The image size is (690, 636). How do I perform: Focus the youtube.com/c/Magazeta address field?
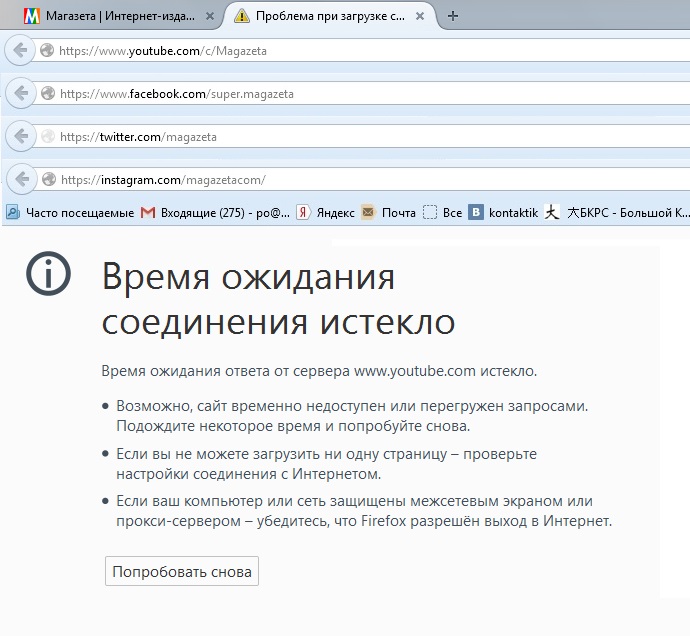click(x=361, y=51)
